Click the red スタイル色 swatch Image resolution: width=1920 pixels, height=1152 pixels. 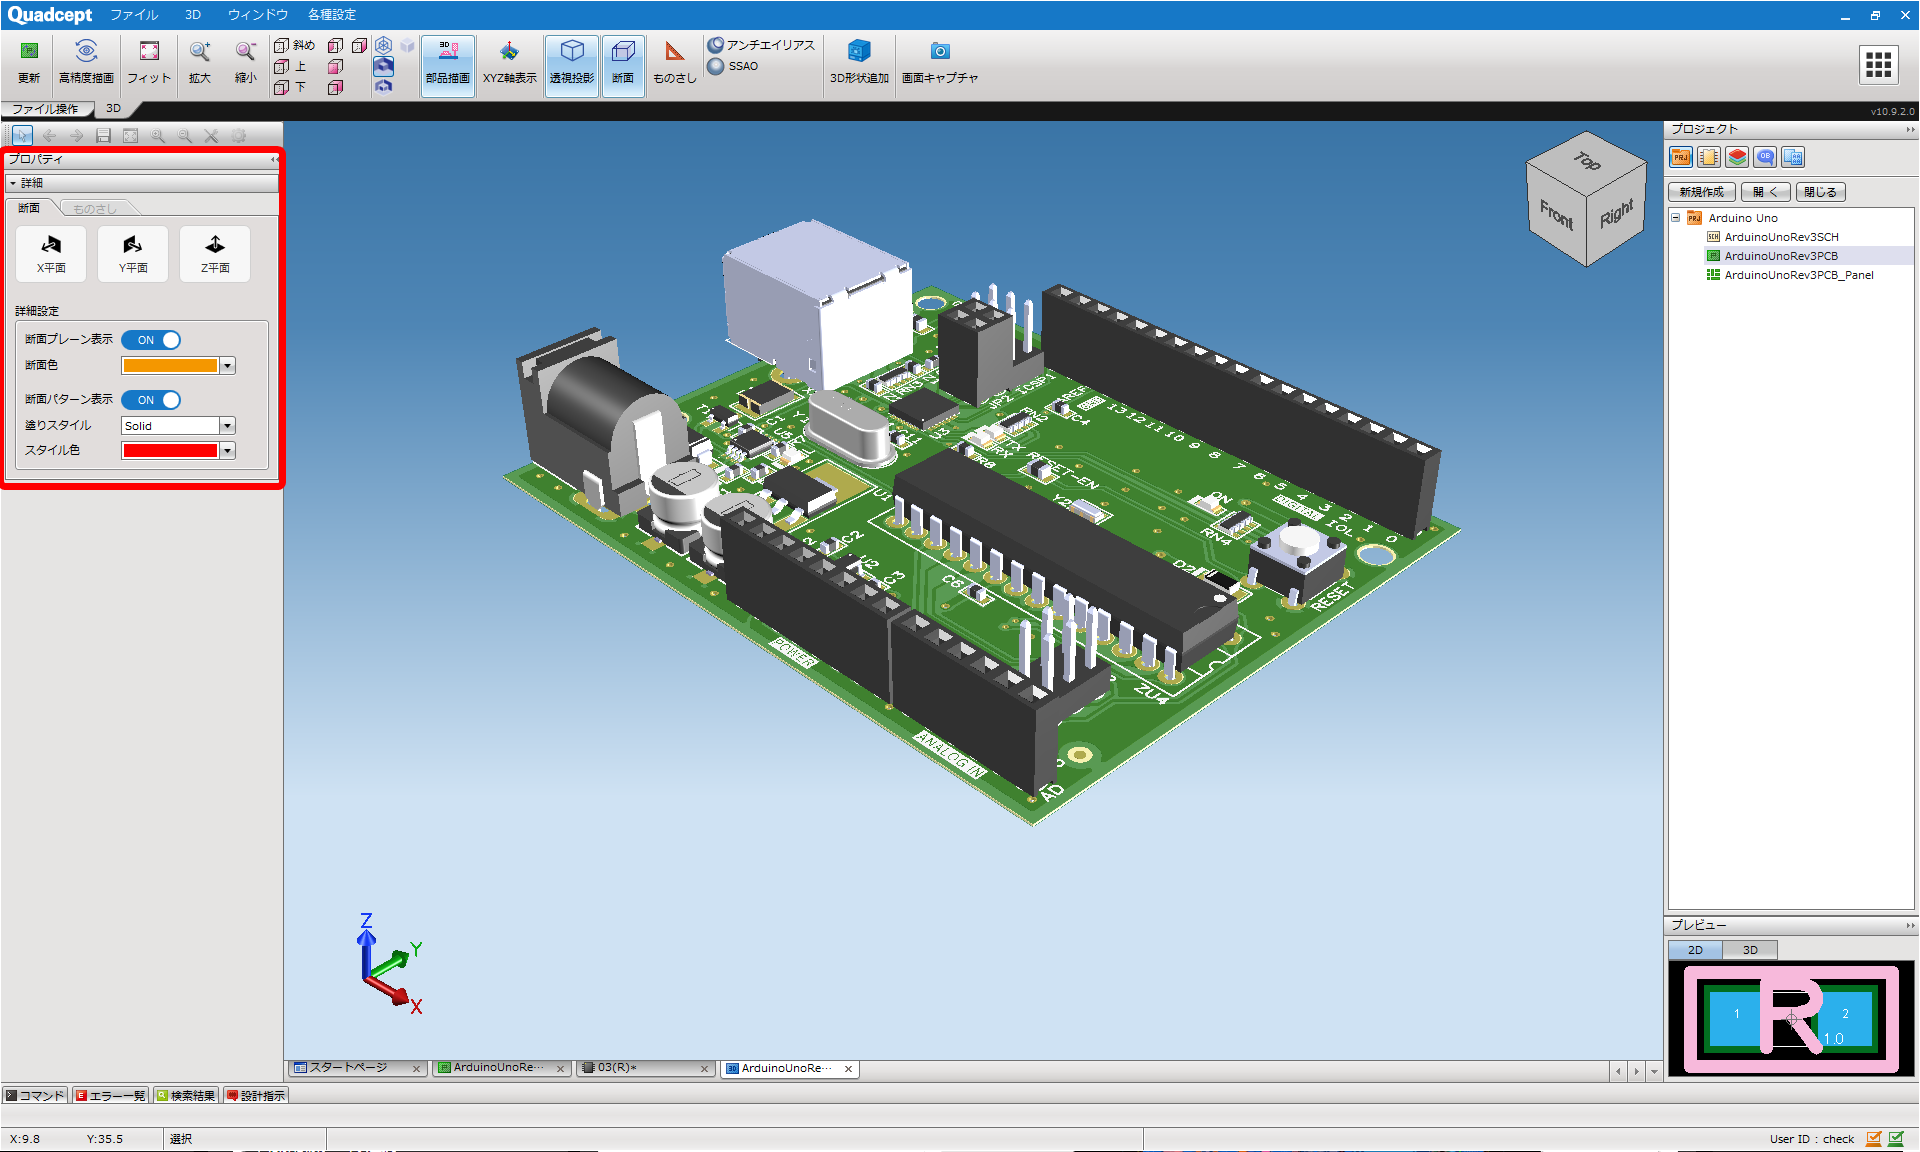[170, 451]
